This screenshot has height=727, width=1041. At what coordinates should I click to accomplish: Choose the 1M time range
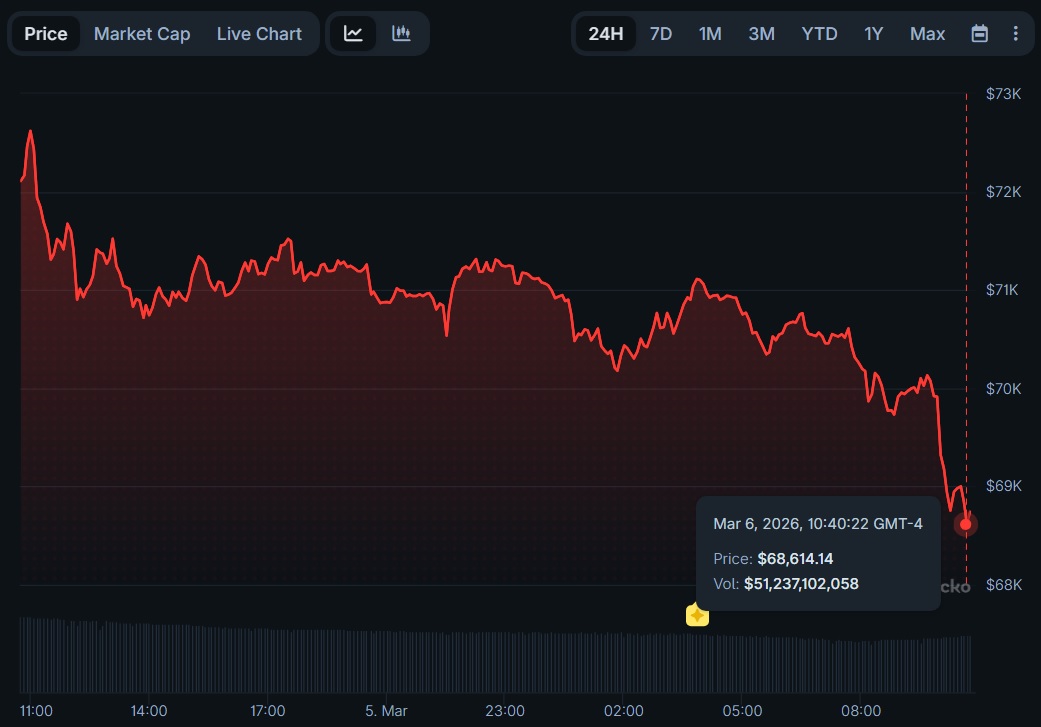(710, 34)
